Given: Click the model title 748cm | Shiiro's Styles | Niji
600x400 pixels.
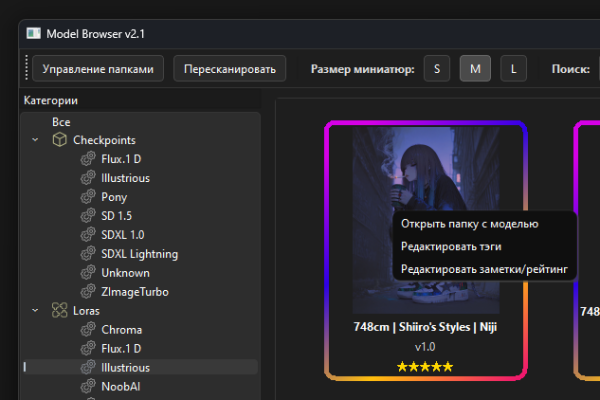Looking at the screenshot, I should [425, 327].
